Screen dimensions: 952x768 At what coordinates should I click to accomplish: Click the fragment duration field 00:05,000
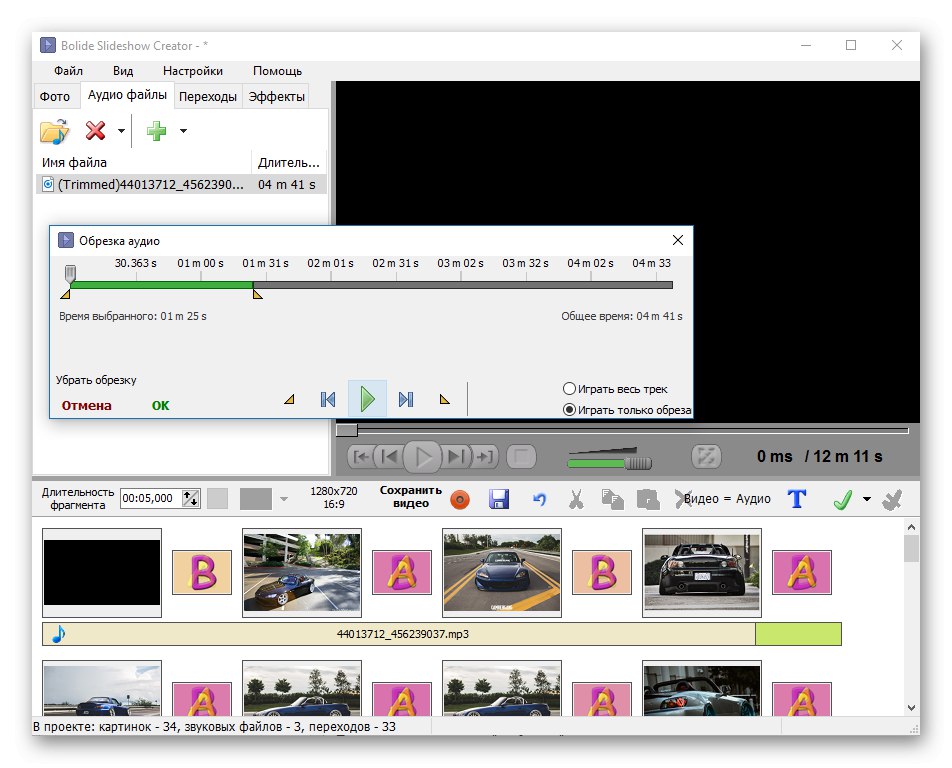(x=151, y=498)
